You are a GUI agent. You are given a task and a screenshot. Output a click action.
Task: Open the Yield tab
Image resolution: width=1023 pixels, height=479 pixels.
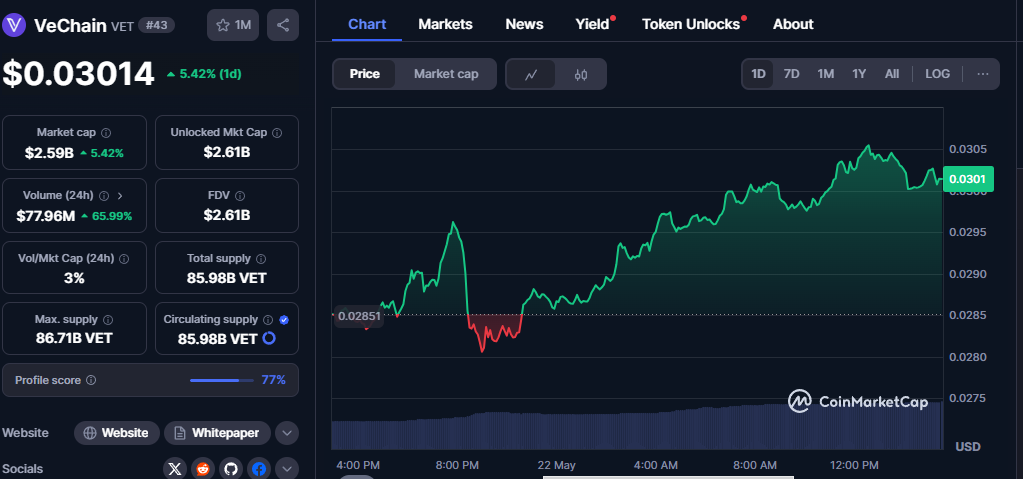pyautogui.click(x=592, y=25)
